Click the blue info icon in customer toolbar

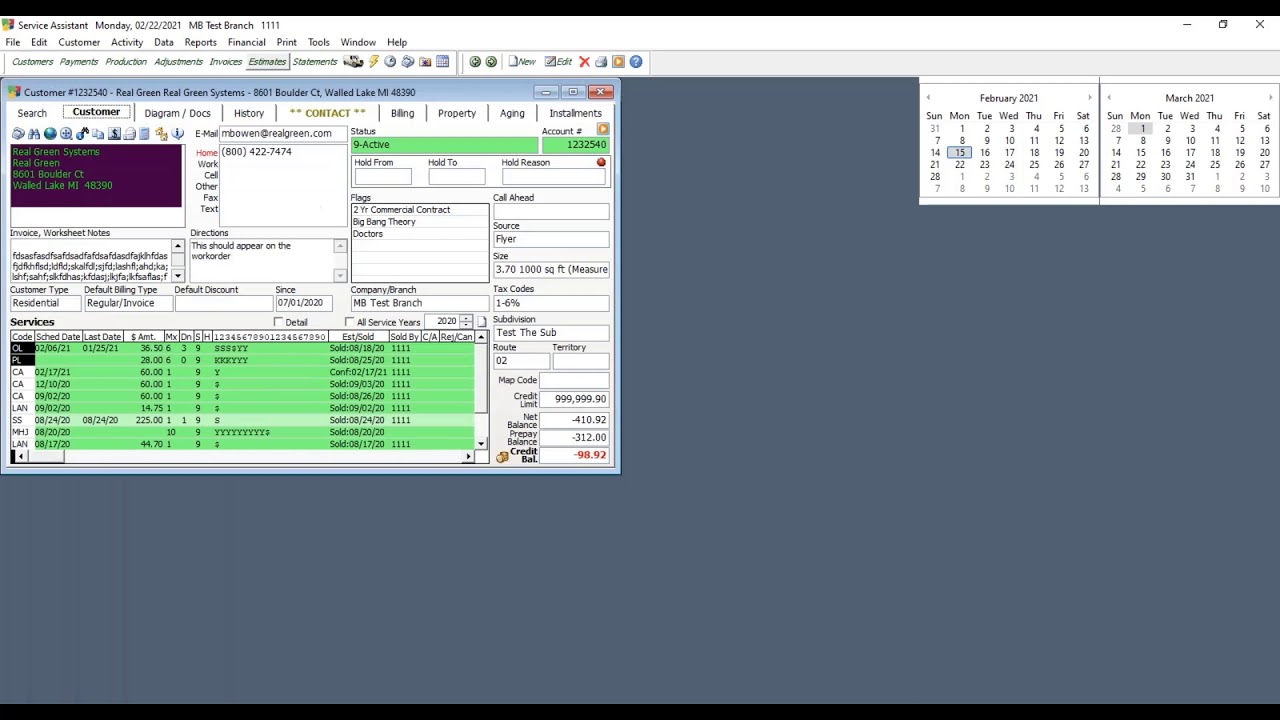pyautogui.click(x=178, y=134)
